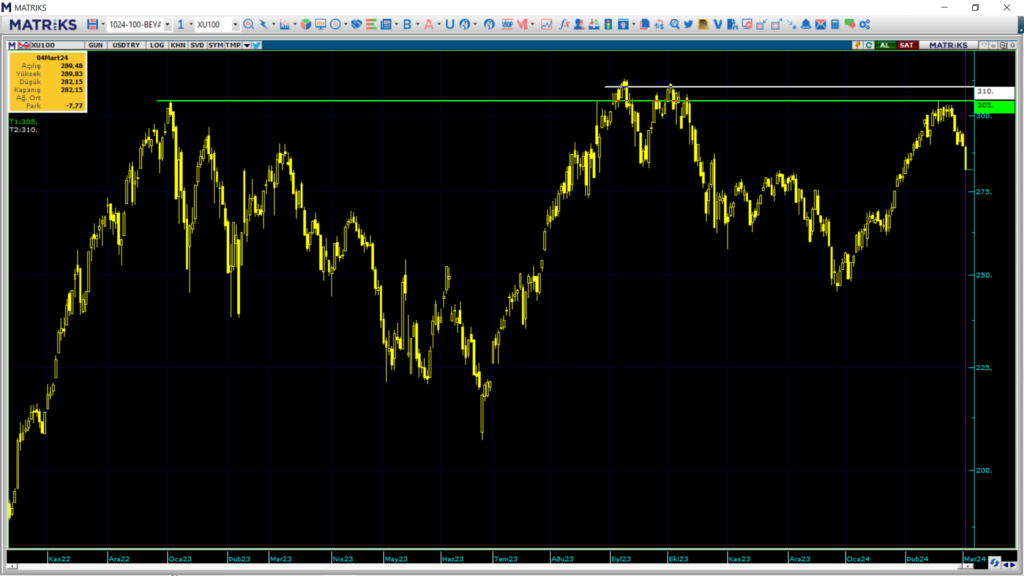Viewport: 1024px width, 576px height.
Task: Open the fx formula function icon
Action: click(x=564, y=24)
